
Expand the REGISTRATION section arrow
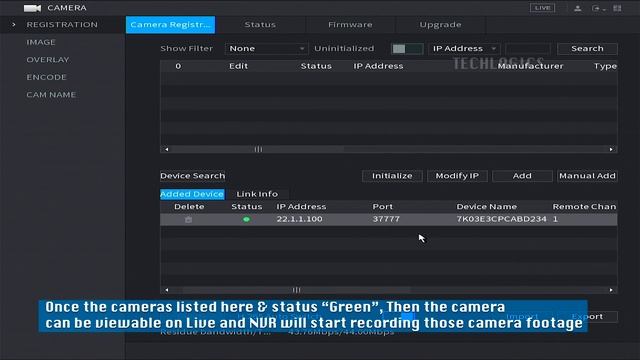pyautogui.click(x=13, y=25)
